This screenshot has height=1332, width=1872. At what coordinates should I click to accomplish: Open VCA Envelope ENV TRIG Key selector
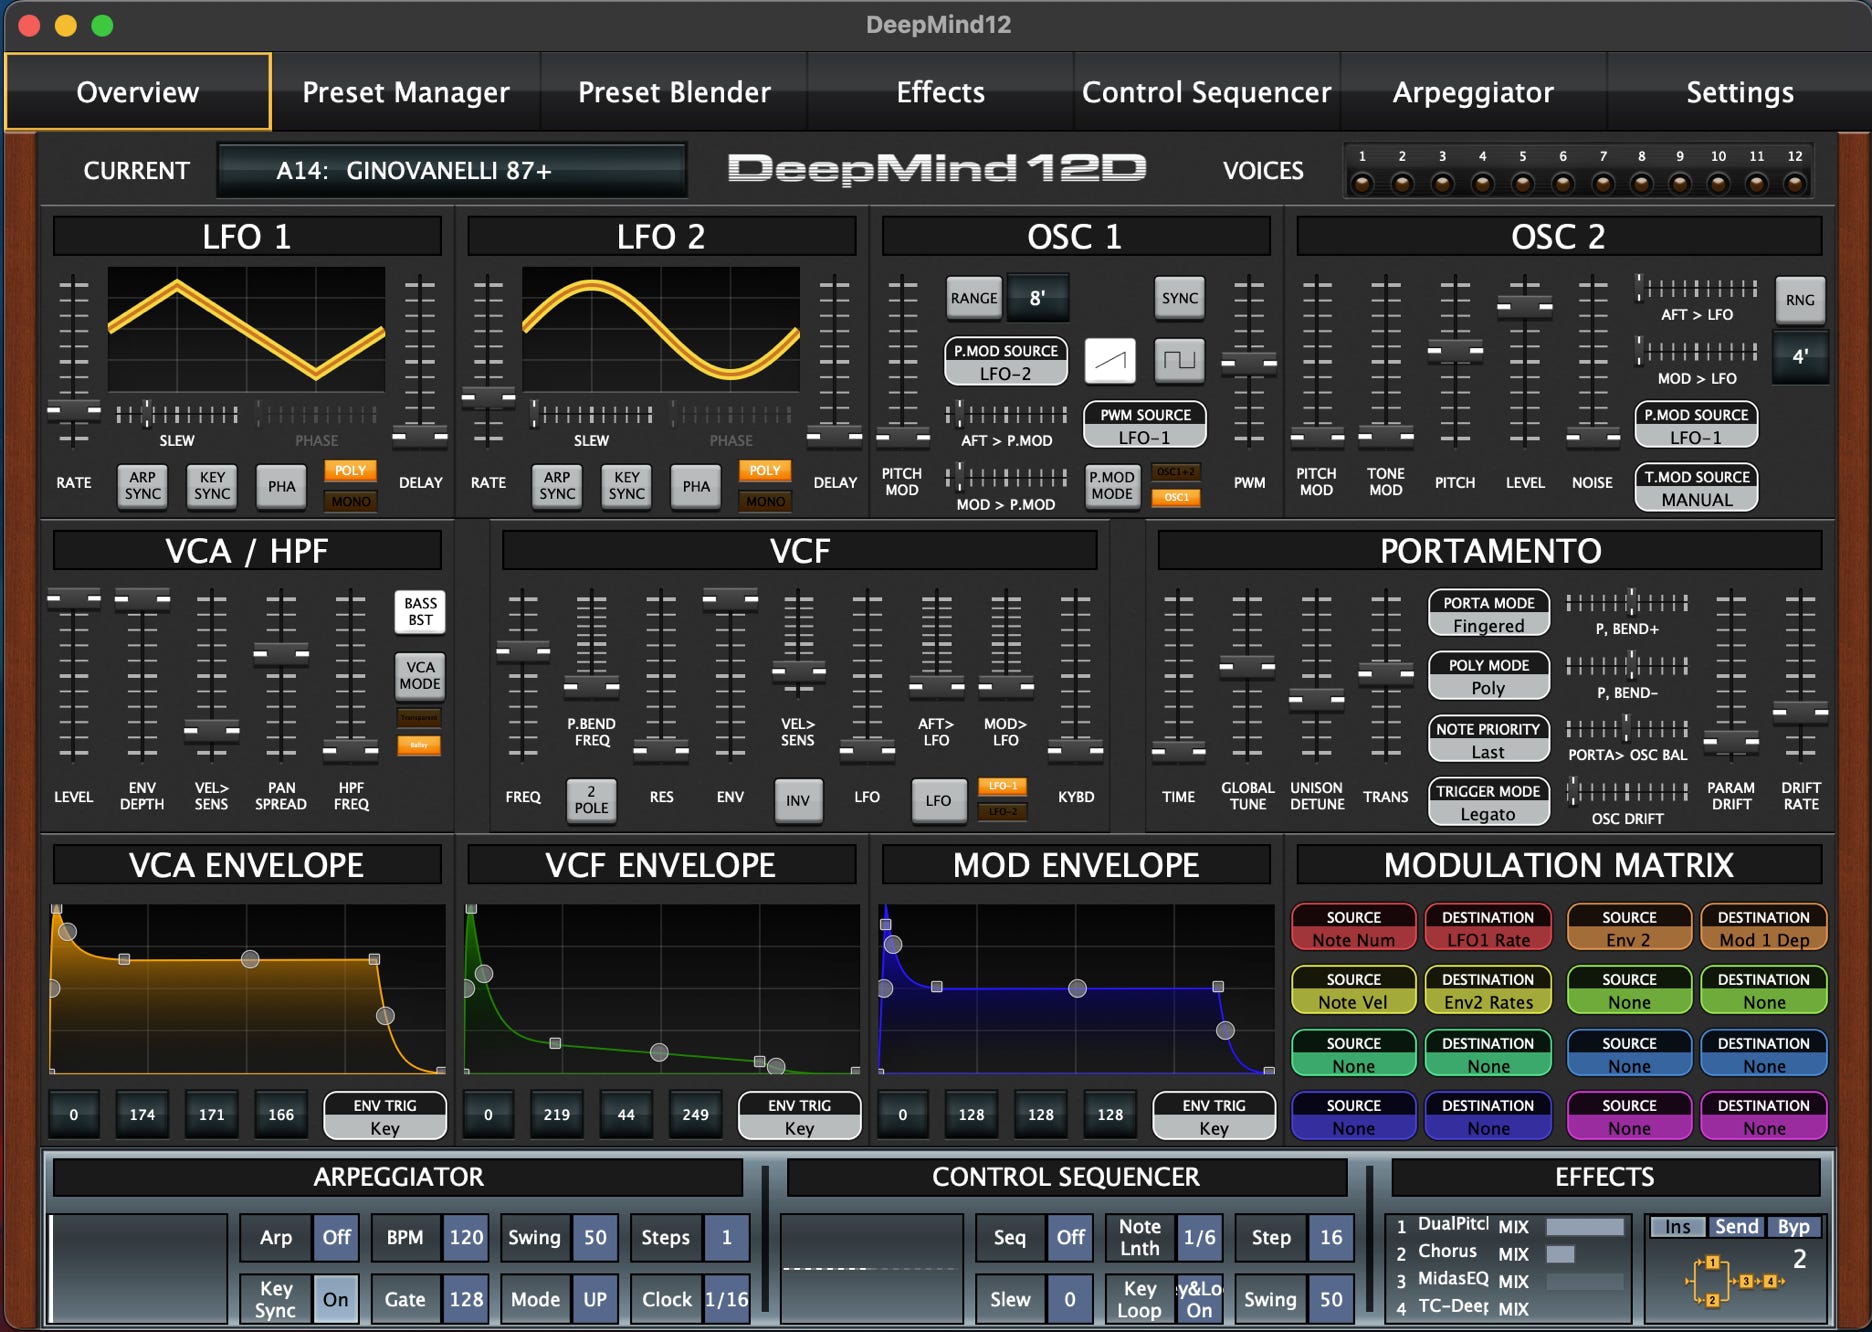[385, 1116]
